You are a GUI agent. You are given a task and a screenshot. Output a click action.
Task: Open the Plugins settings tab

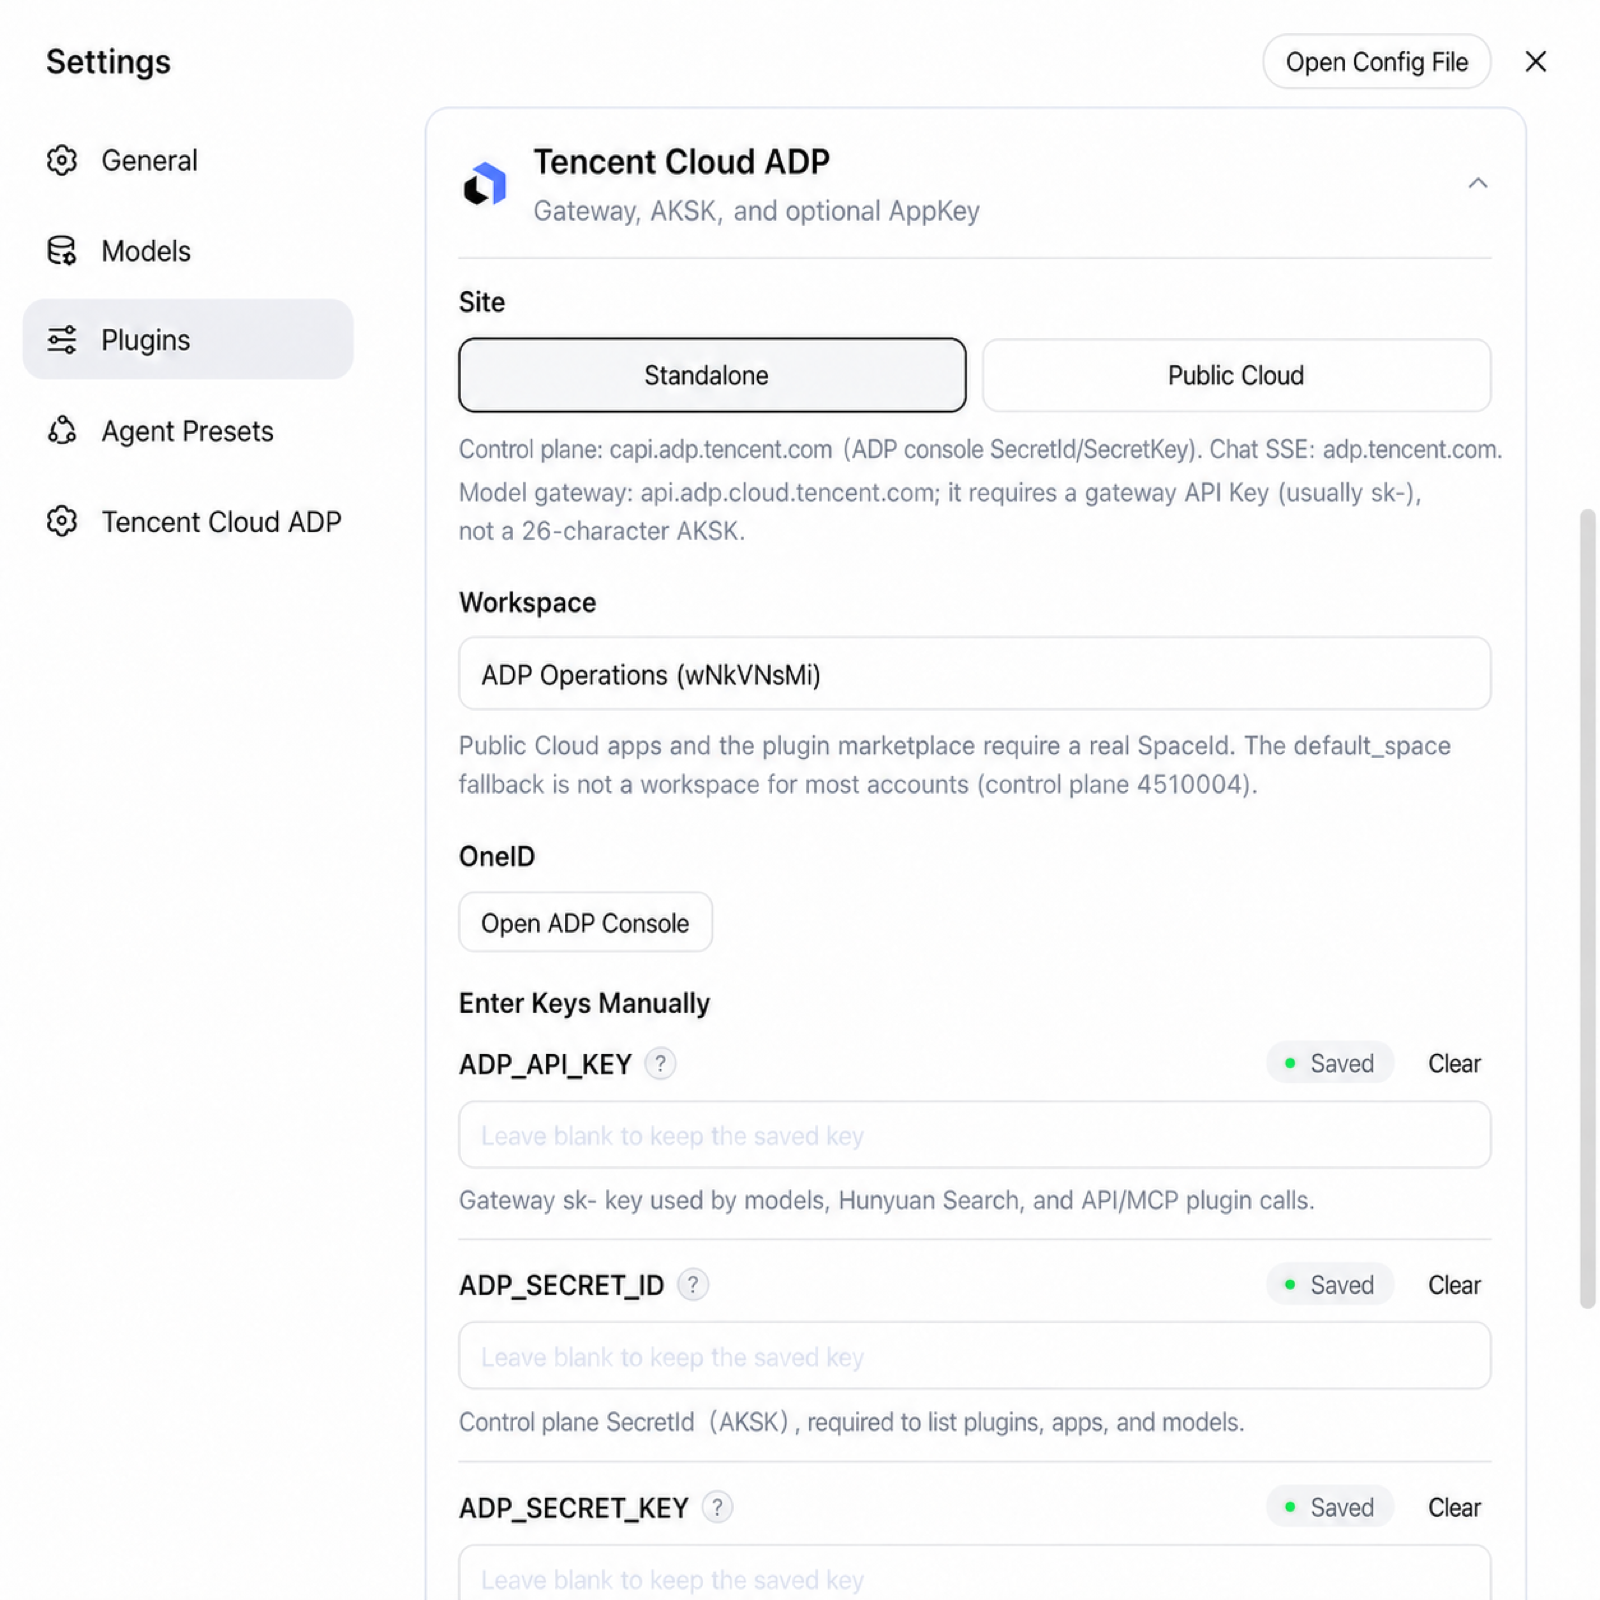click(188, 340)
